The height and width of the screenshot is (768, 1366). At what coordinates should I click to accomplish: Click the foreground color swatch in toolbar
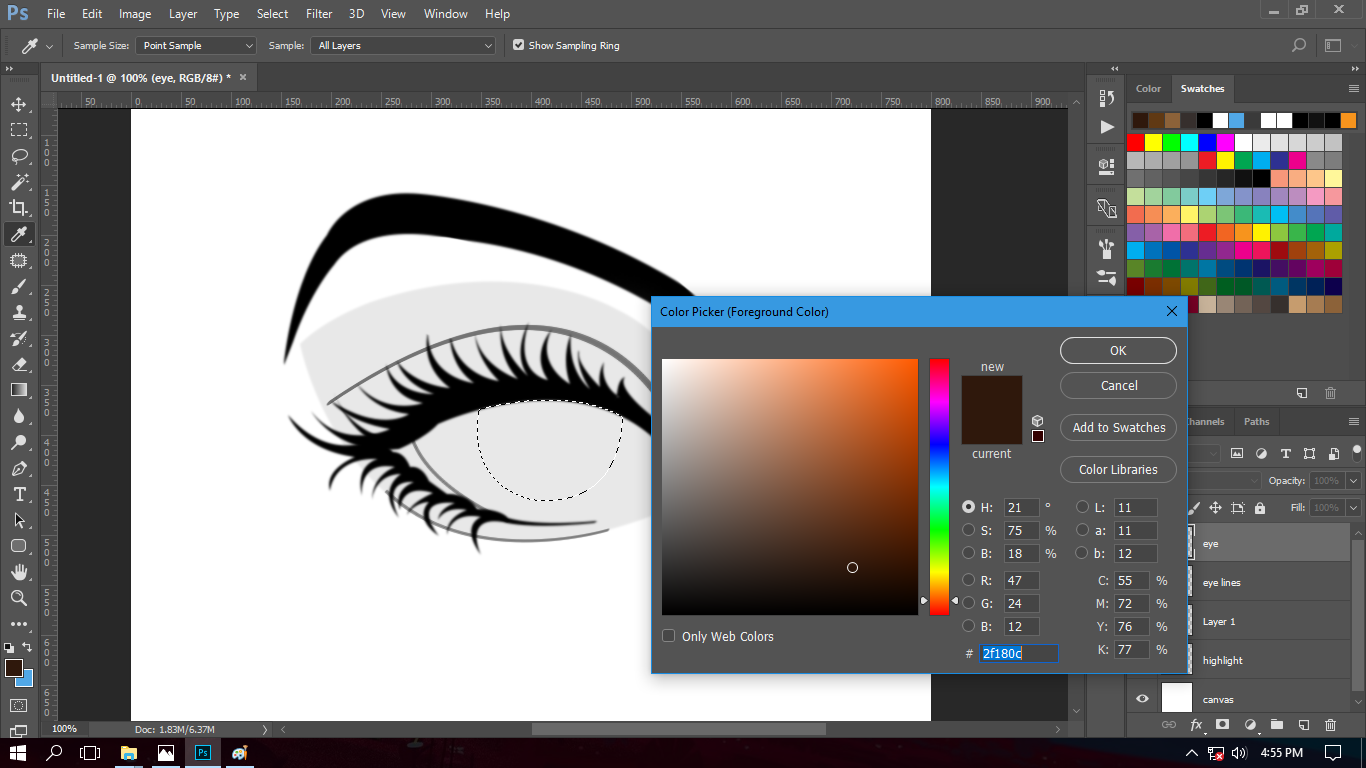pyautogui.click(x=14, y=667)
